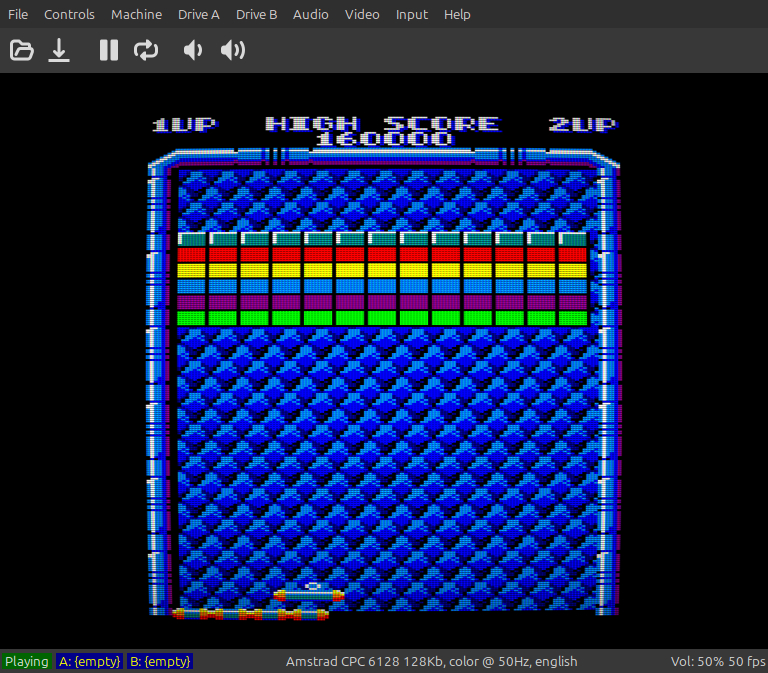
Task: Click the Vol: 50% status text
Action: point(694,661)
